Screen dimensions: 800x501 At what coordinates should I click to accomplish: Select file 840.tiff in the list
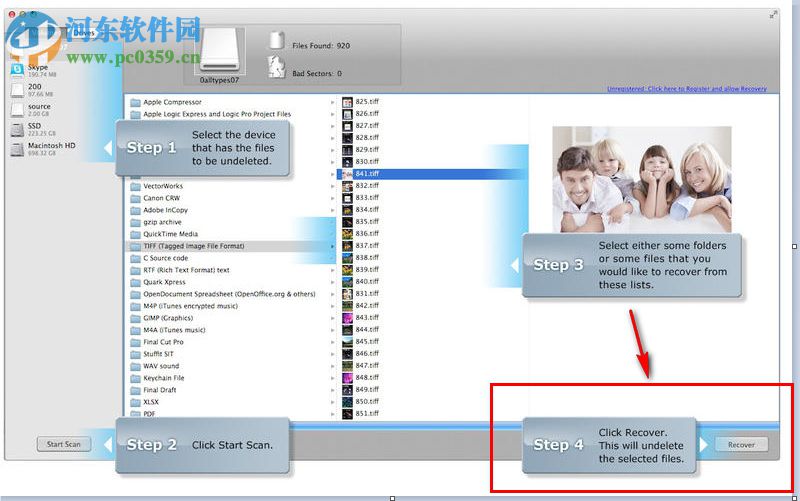[x=367, y=282]
